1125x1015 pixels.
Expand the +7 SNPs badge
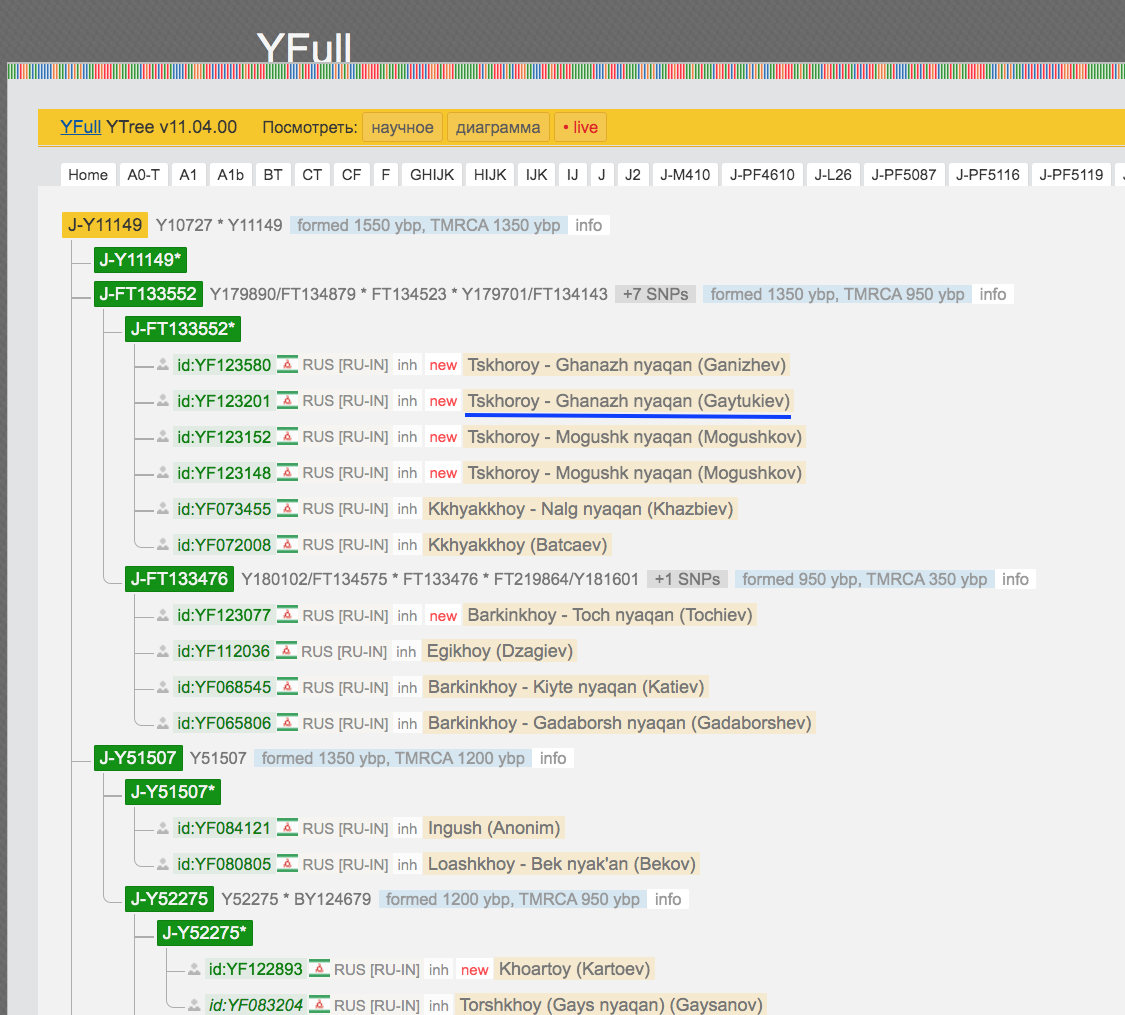tap(655, 294)
